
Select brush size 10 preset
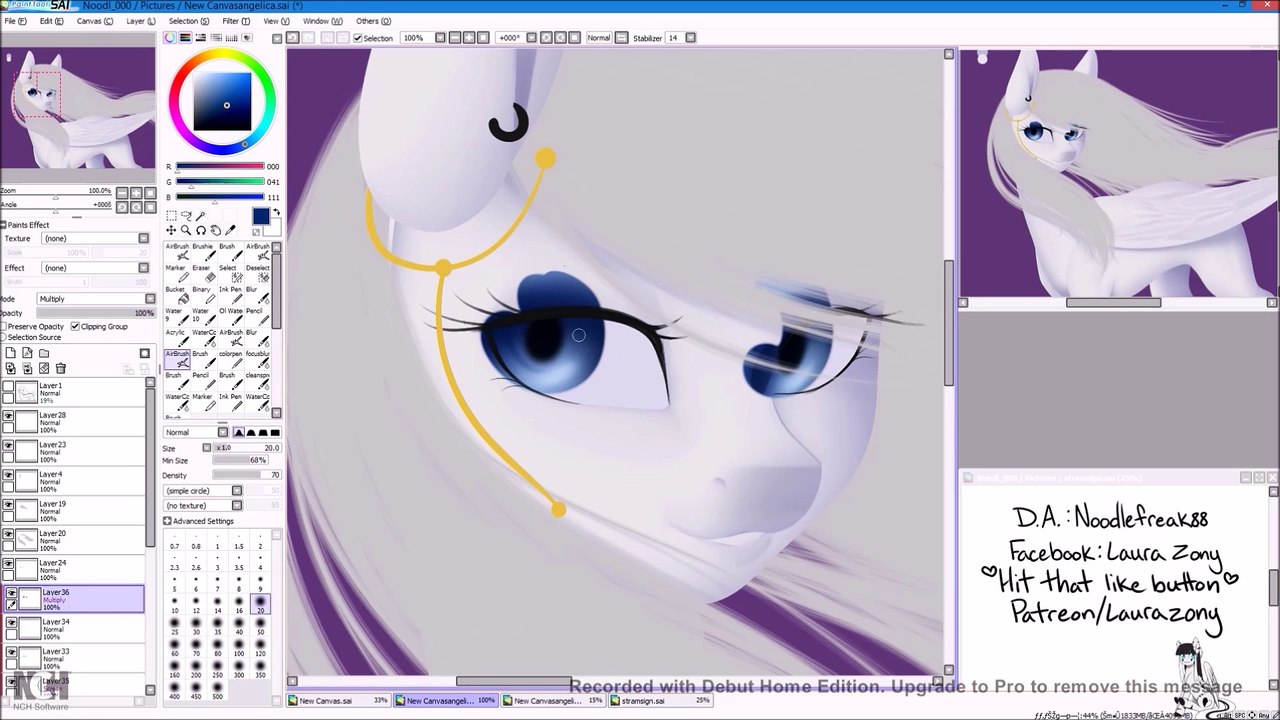point(175,605)
